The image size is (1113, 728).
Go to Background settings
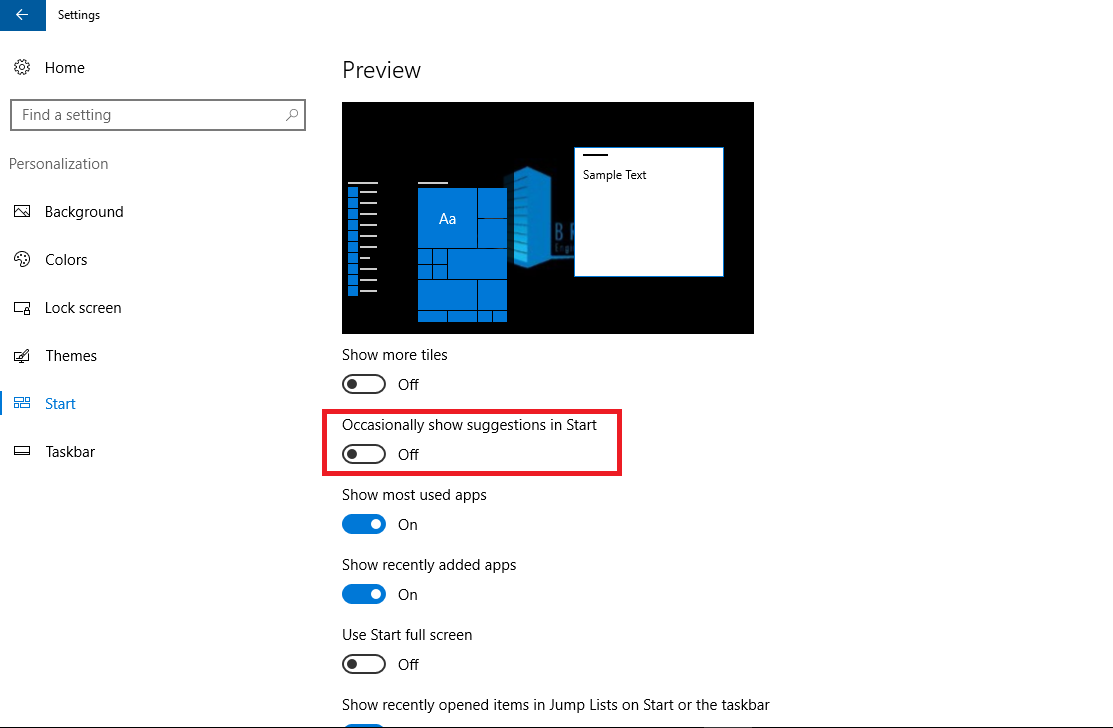84,211
